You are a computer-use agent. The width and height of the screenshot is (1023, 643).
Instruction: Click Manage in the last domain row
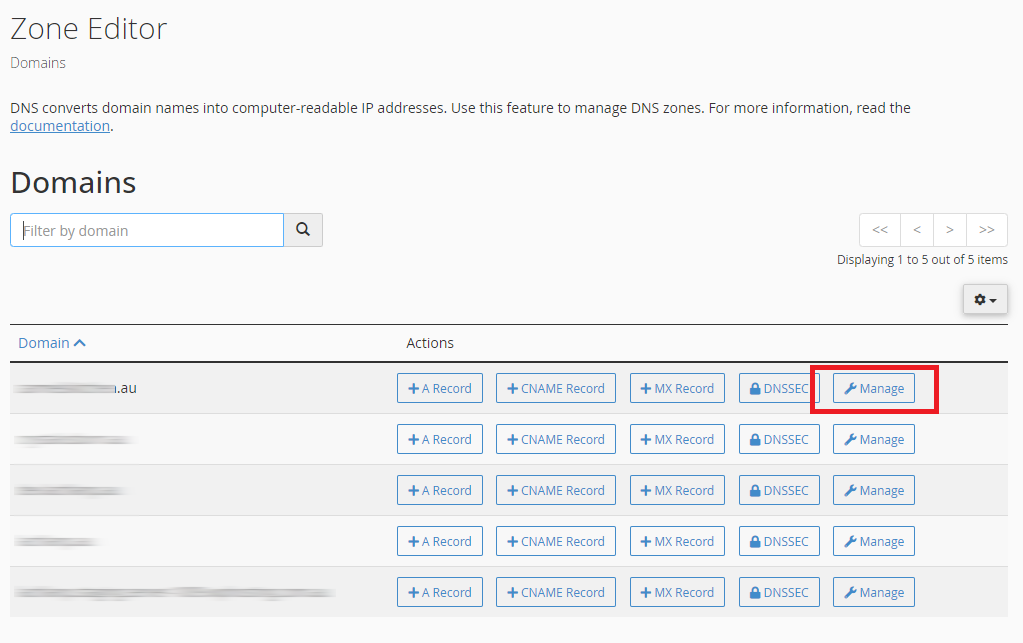pyautogui.click(x=873, y=593)
